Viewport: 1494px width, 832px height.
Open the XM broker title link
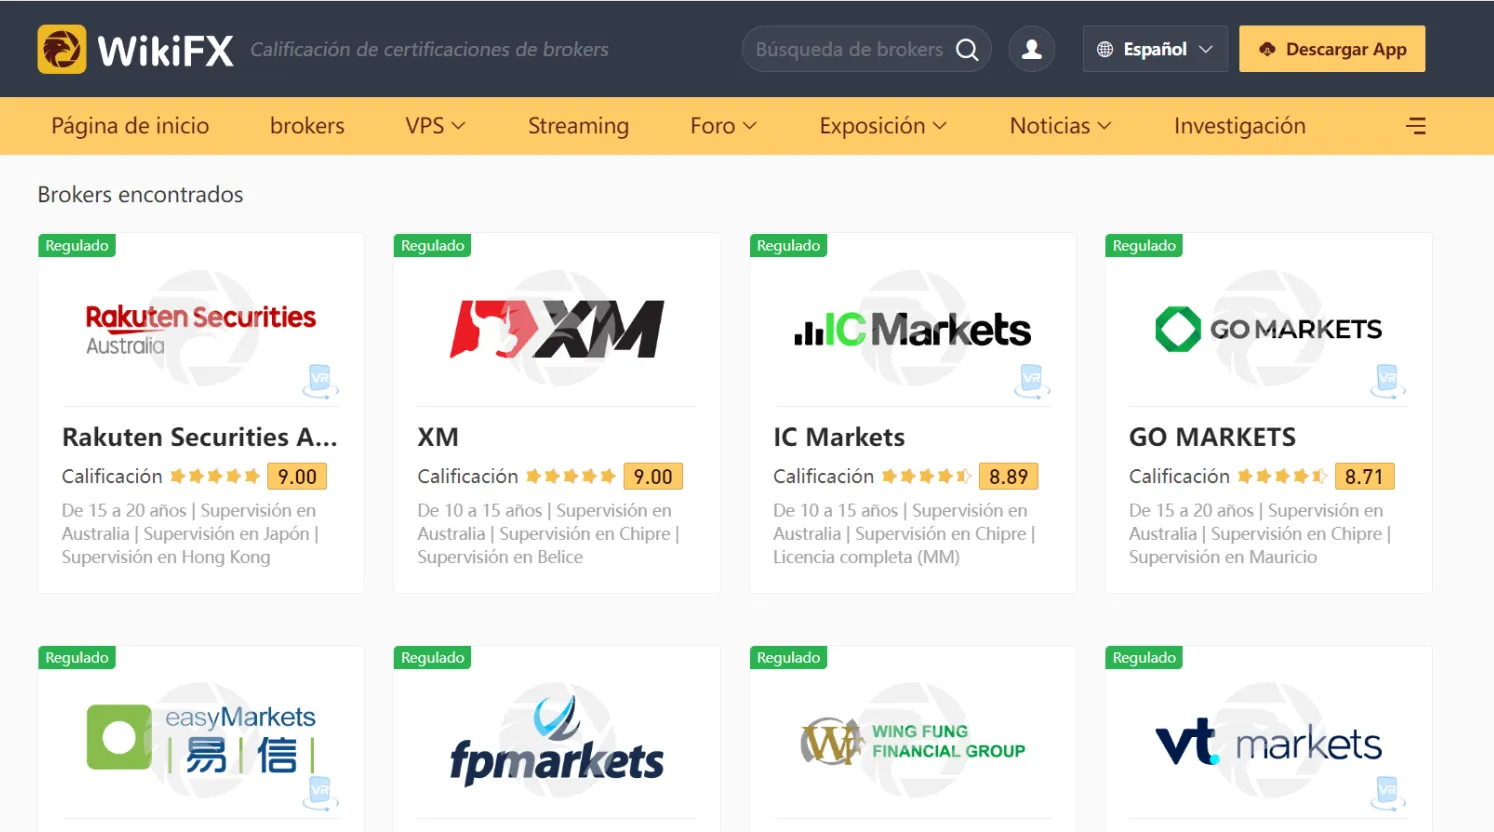pyautogui.click(x=438, y=437)
